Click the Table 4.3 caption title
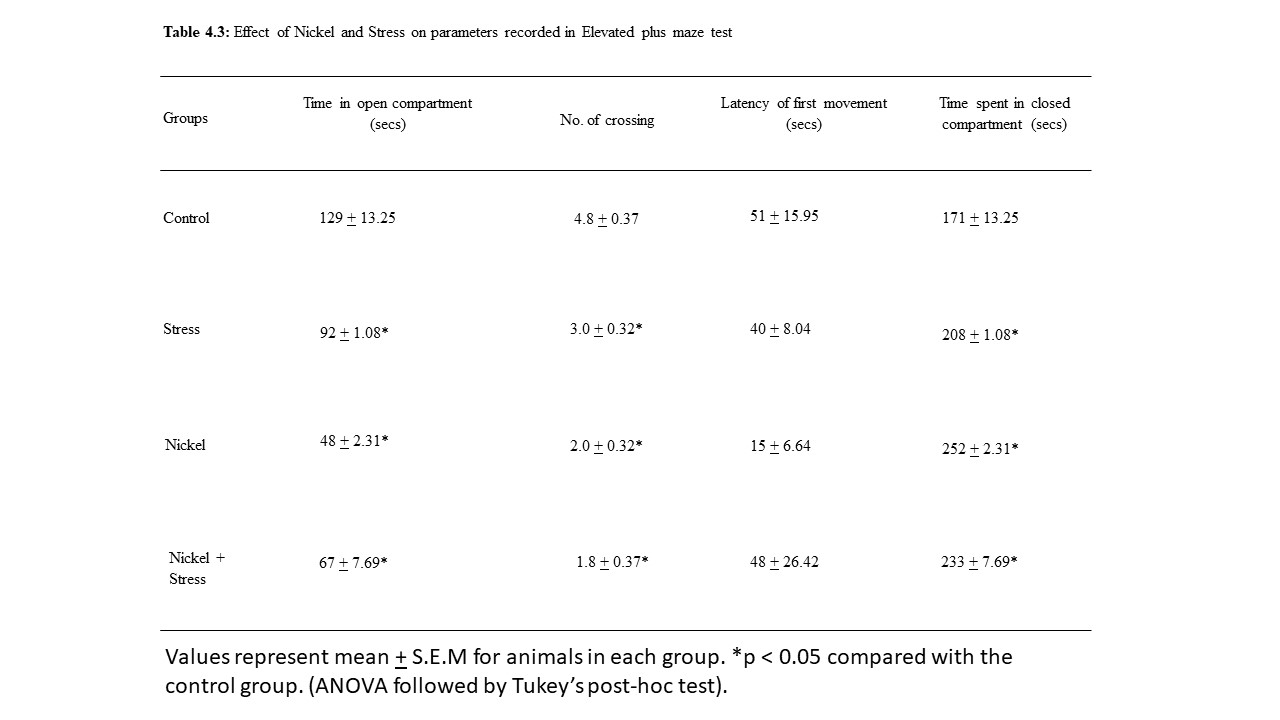The width and height of the screenshot is (1280, 720). [447, 32]
